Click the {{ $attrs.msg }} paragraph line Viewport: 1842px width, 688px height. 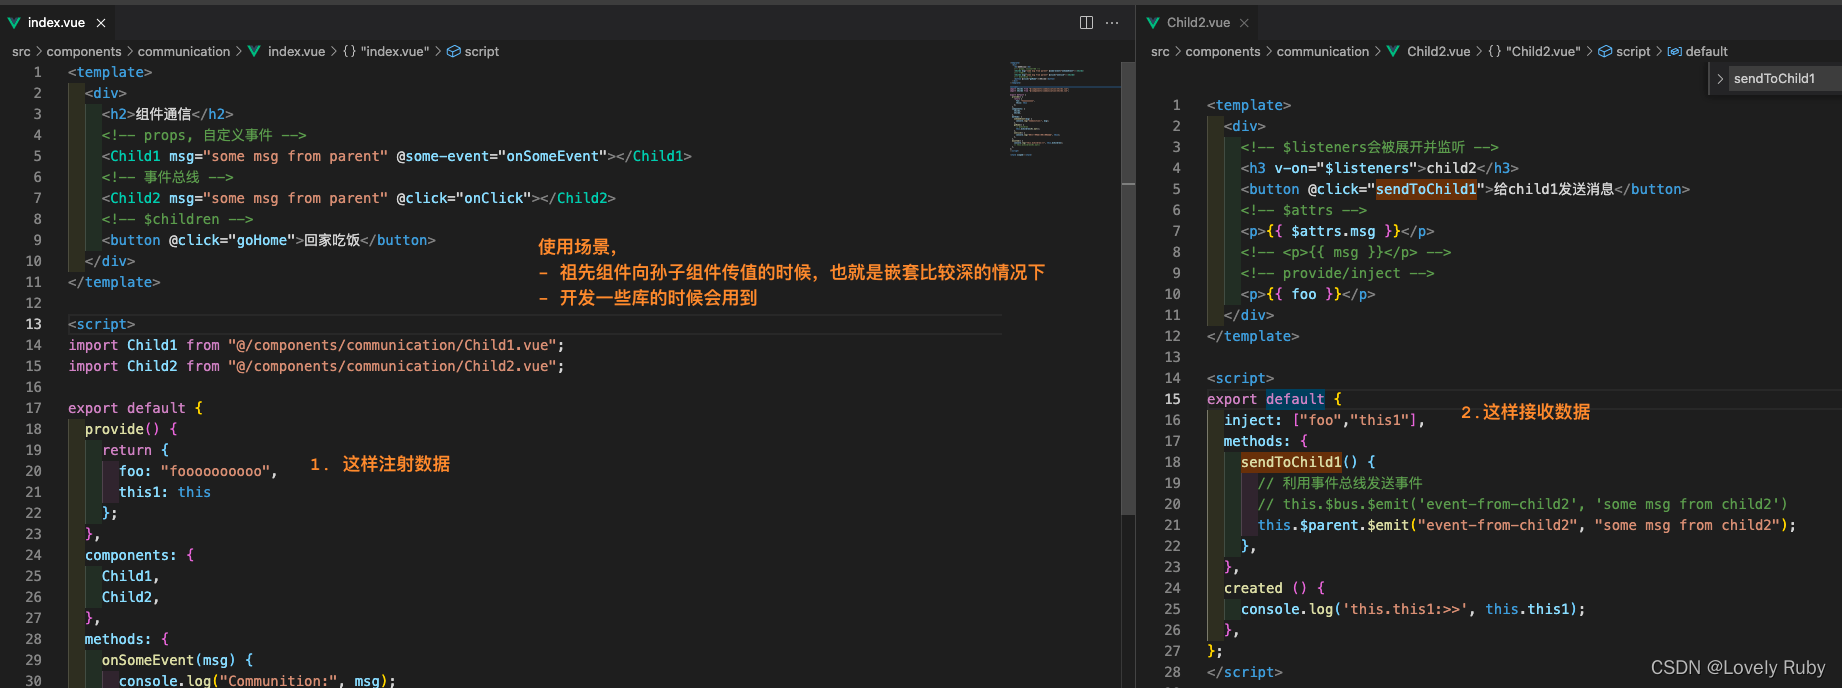coord(1337,231)
